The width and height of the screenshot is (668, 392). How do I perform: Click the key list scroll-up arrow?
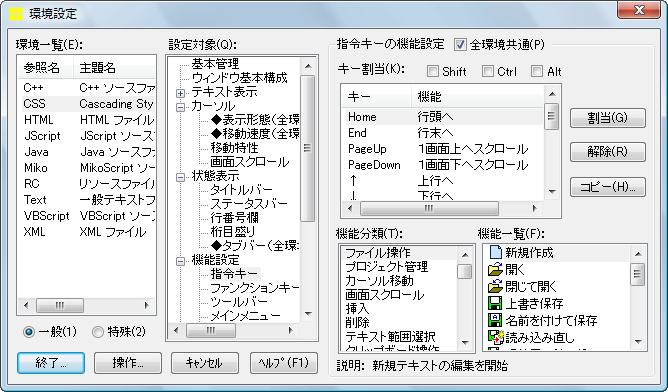click(x=552, y=94)
